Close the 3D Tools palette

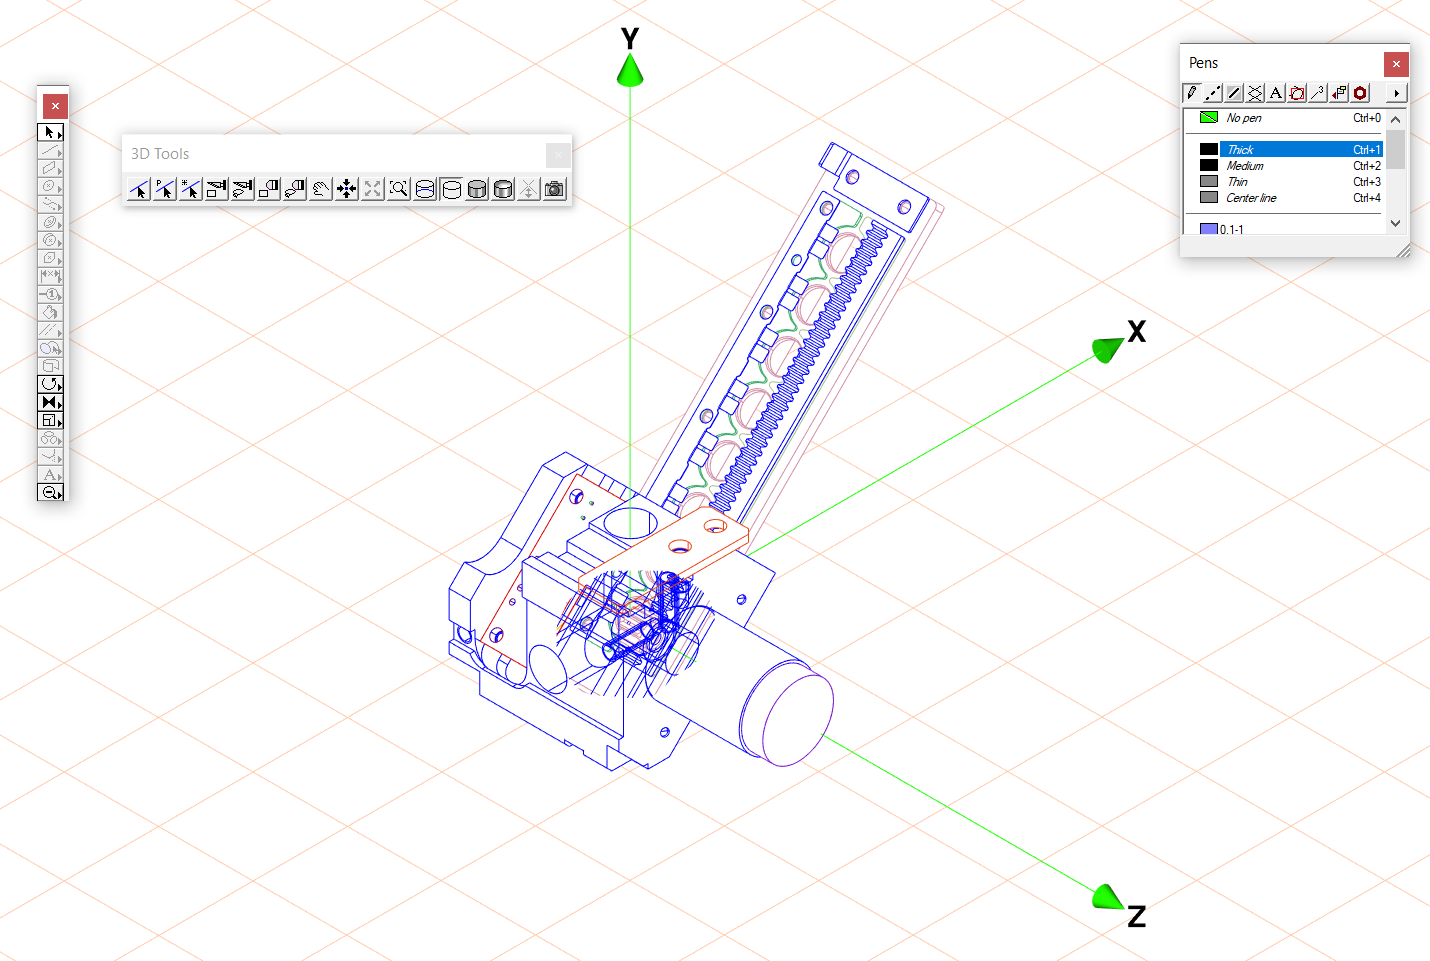pyautogui.click(x=558, y=154)
